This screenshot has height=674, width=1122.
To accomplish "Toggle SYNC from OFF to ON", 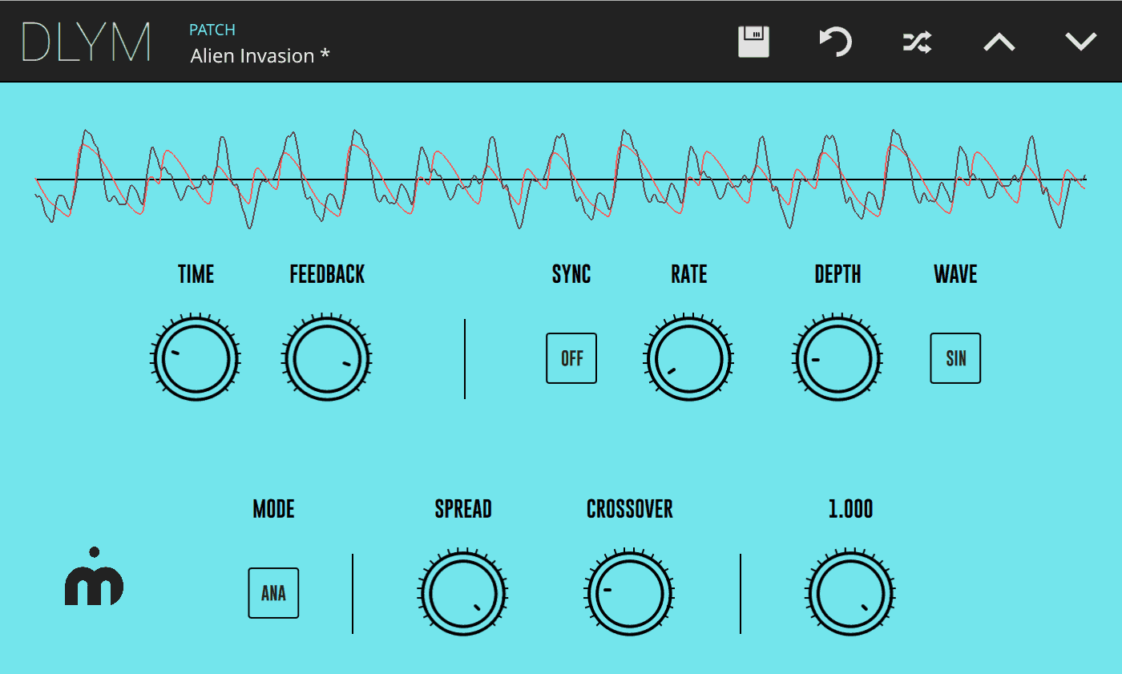I will tap(571, 357).
